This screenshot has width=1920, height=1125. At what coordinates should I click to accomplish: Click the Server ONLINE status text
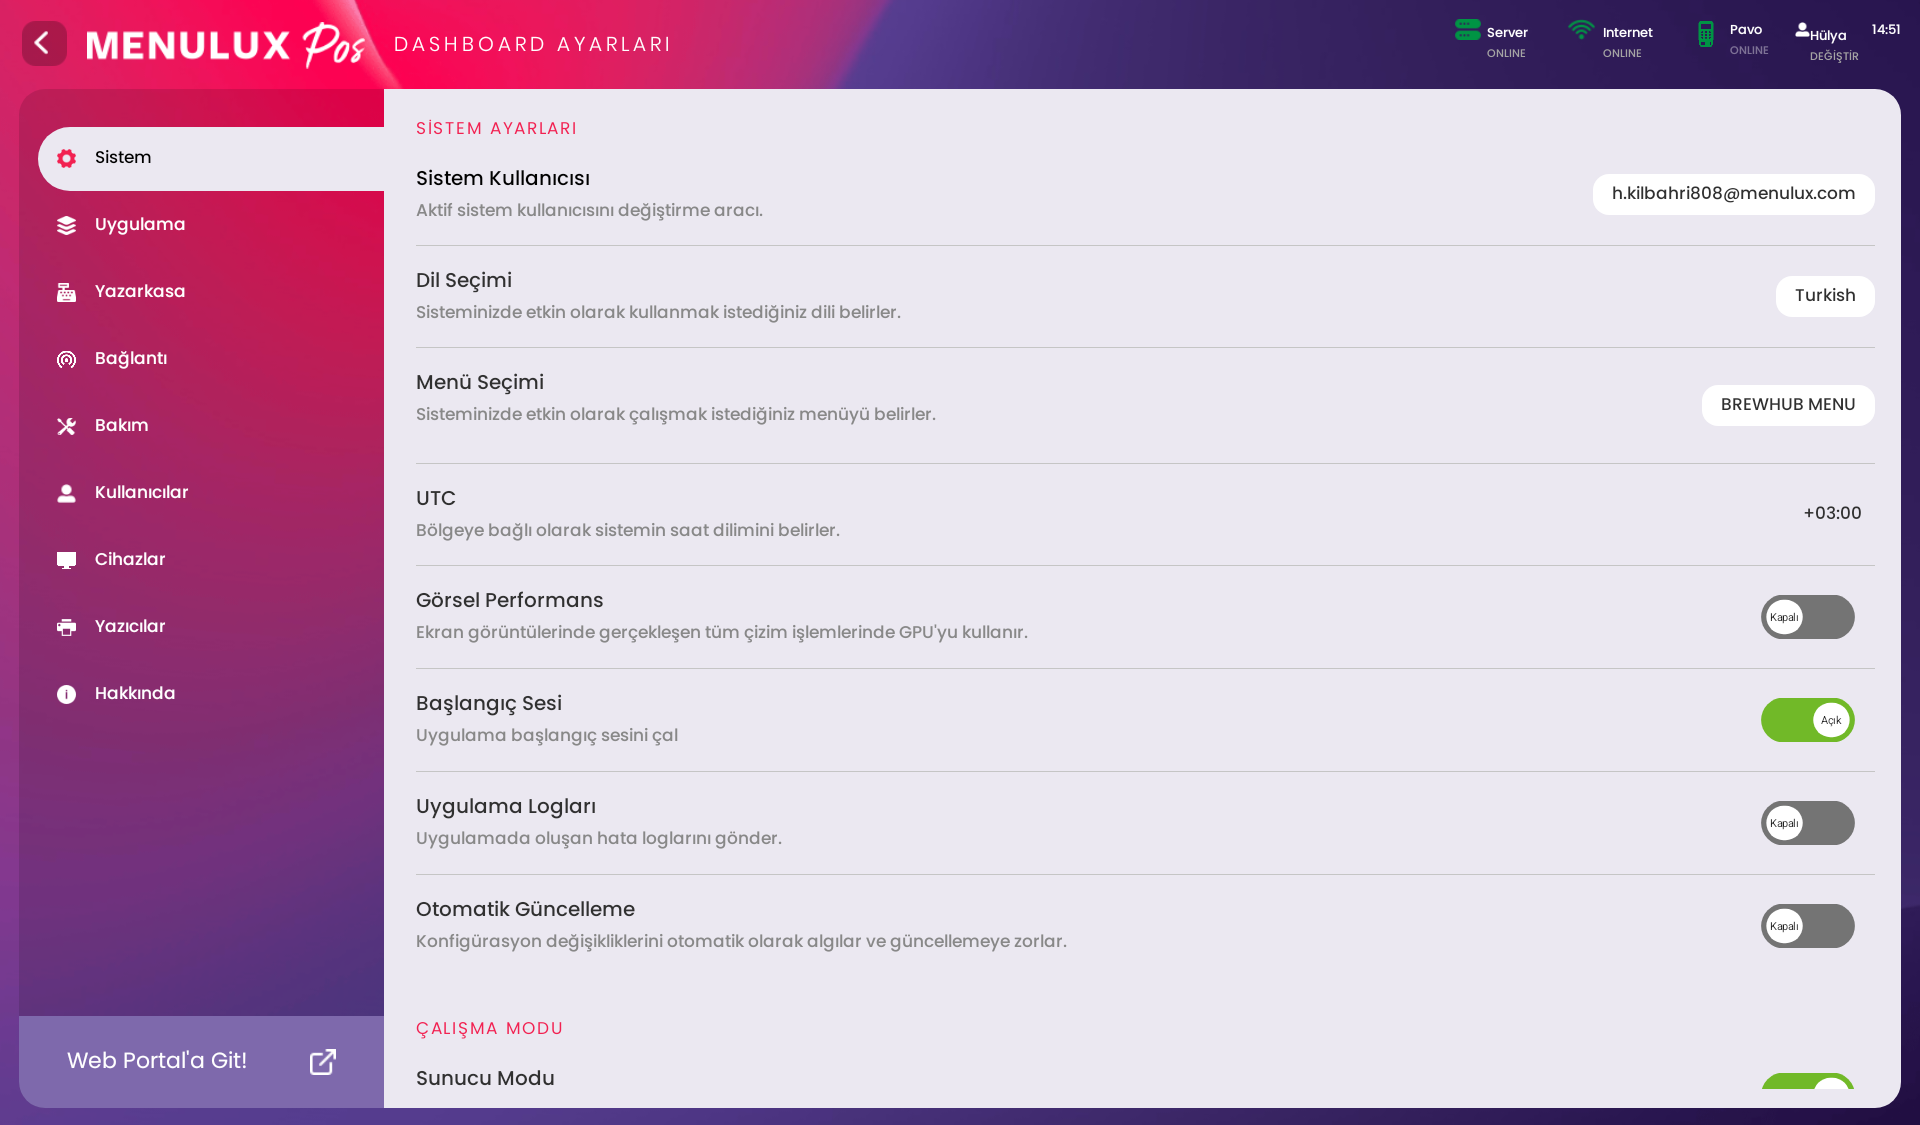tap(1506, 54)
